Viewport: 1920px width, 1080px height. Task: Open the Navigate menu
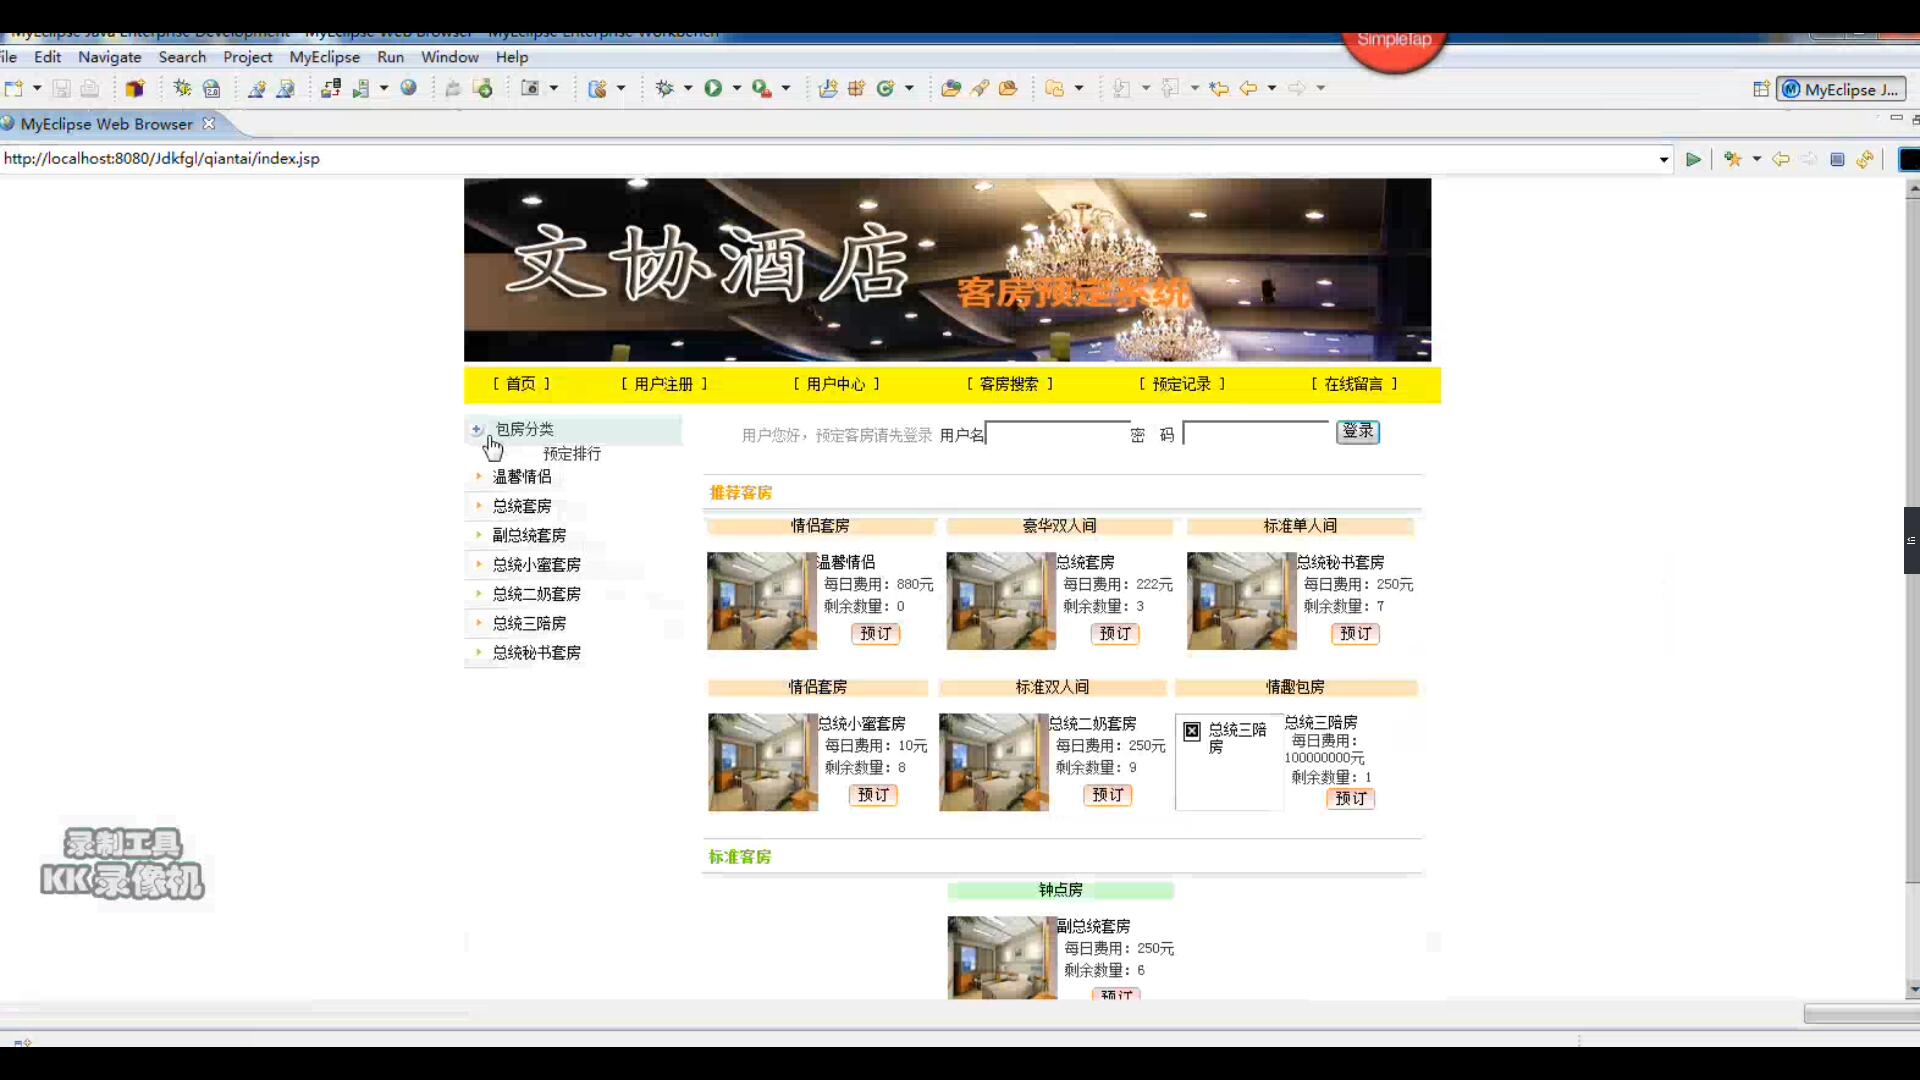(110, 57)
